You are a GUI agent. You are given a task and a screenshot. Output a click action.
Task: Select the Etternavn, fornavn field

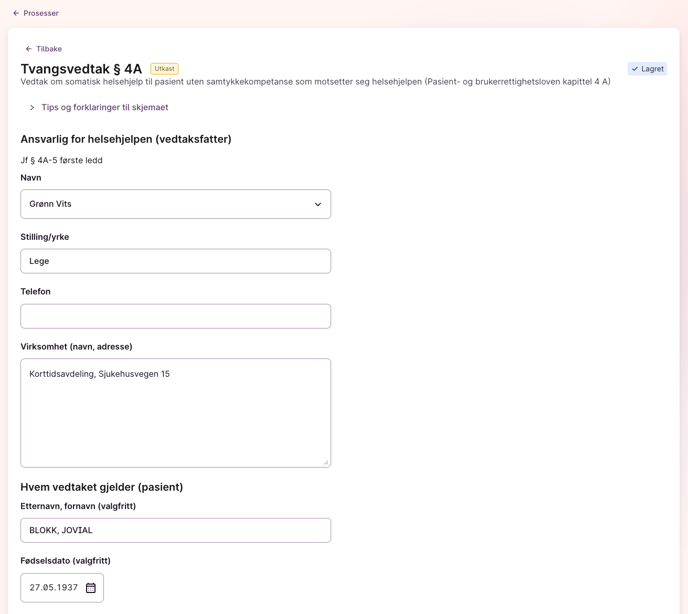[176, 530]
